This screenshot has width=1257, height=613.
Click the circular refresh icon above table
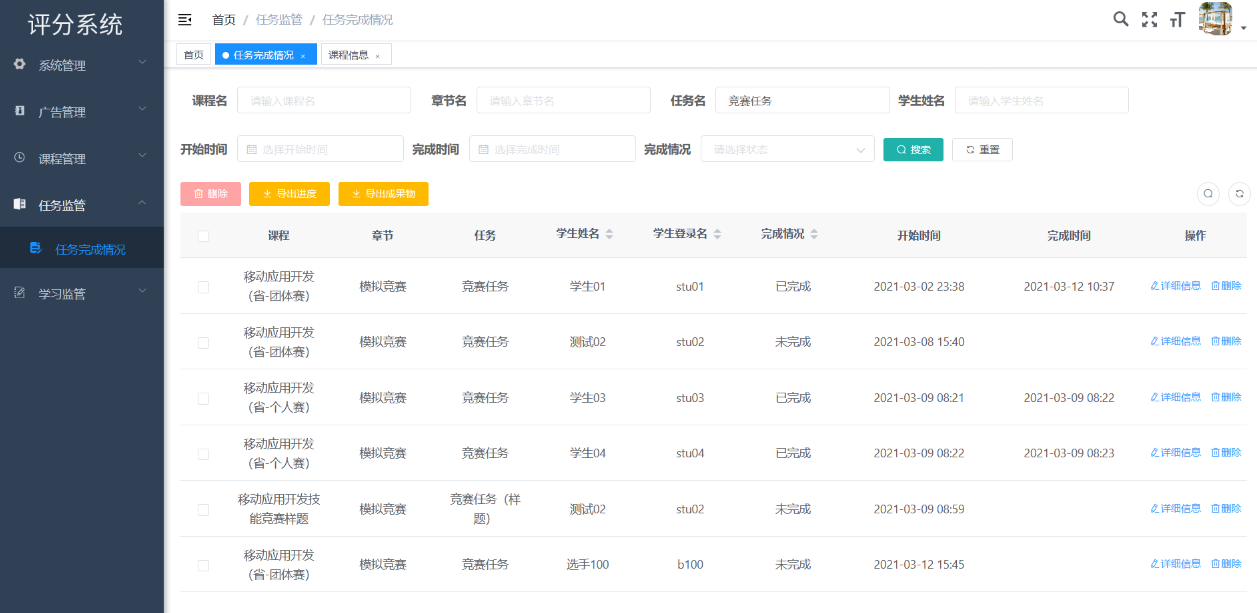point(1239,194)
